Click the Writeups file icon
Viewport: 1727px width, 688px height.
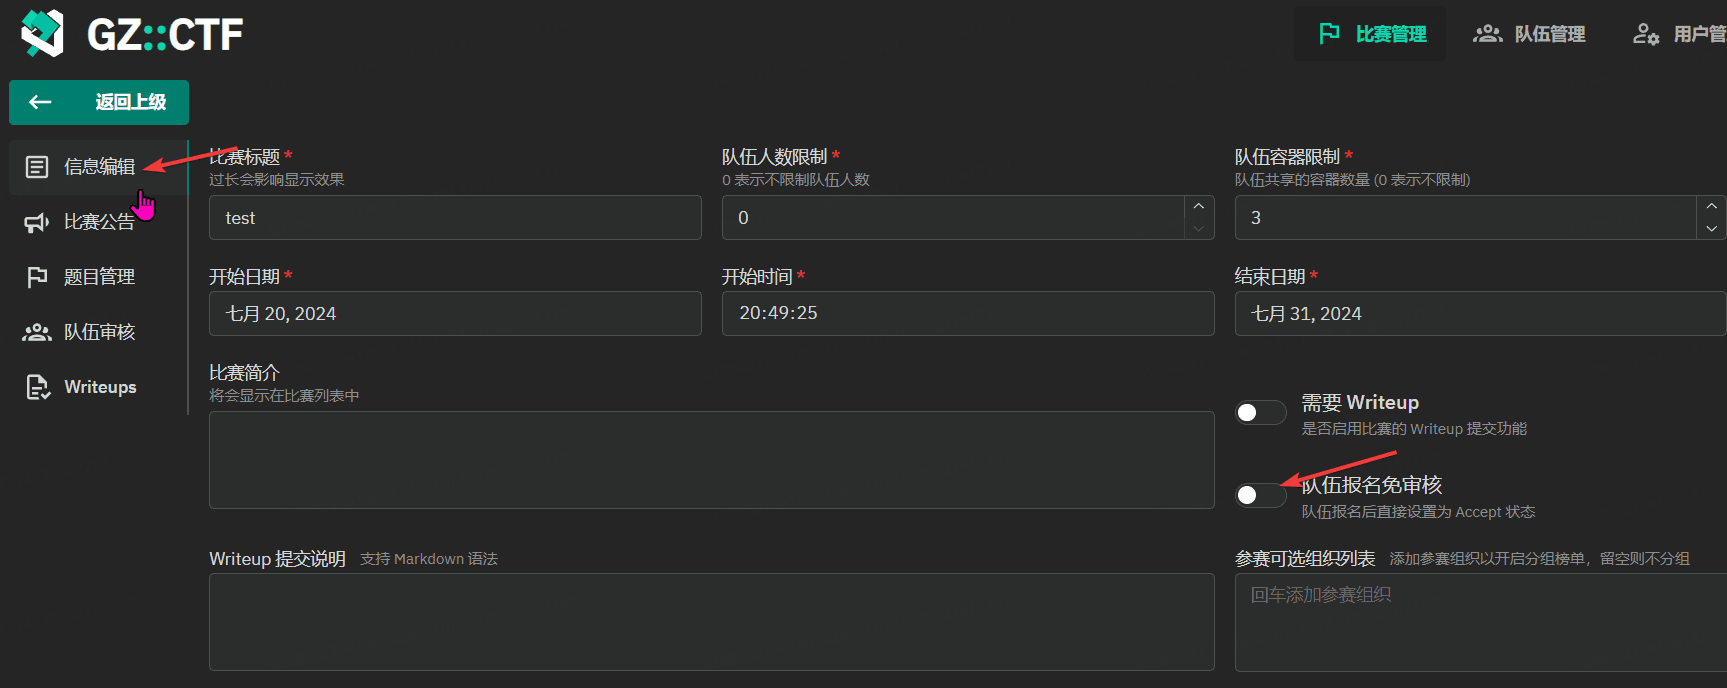[x=37, y=387]
